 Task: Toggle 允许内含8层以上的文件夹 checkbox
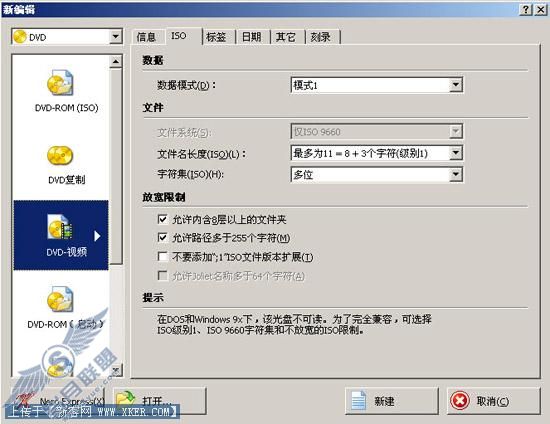(x=162, y=220)
